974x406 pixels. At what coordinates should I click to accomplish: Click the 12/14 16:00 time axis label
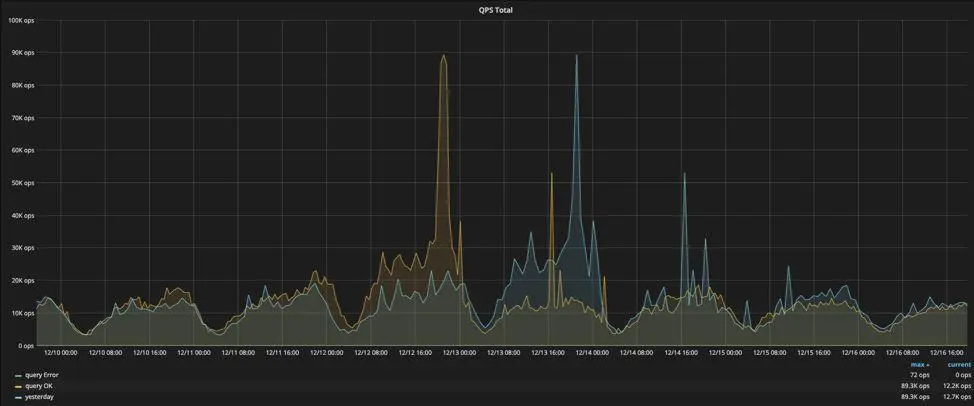pos(681,353)
